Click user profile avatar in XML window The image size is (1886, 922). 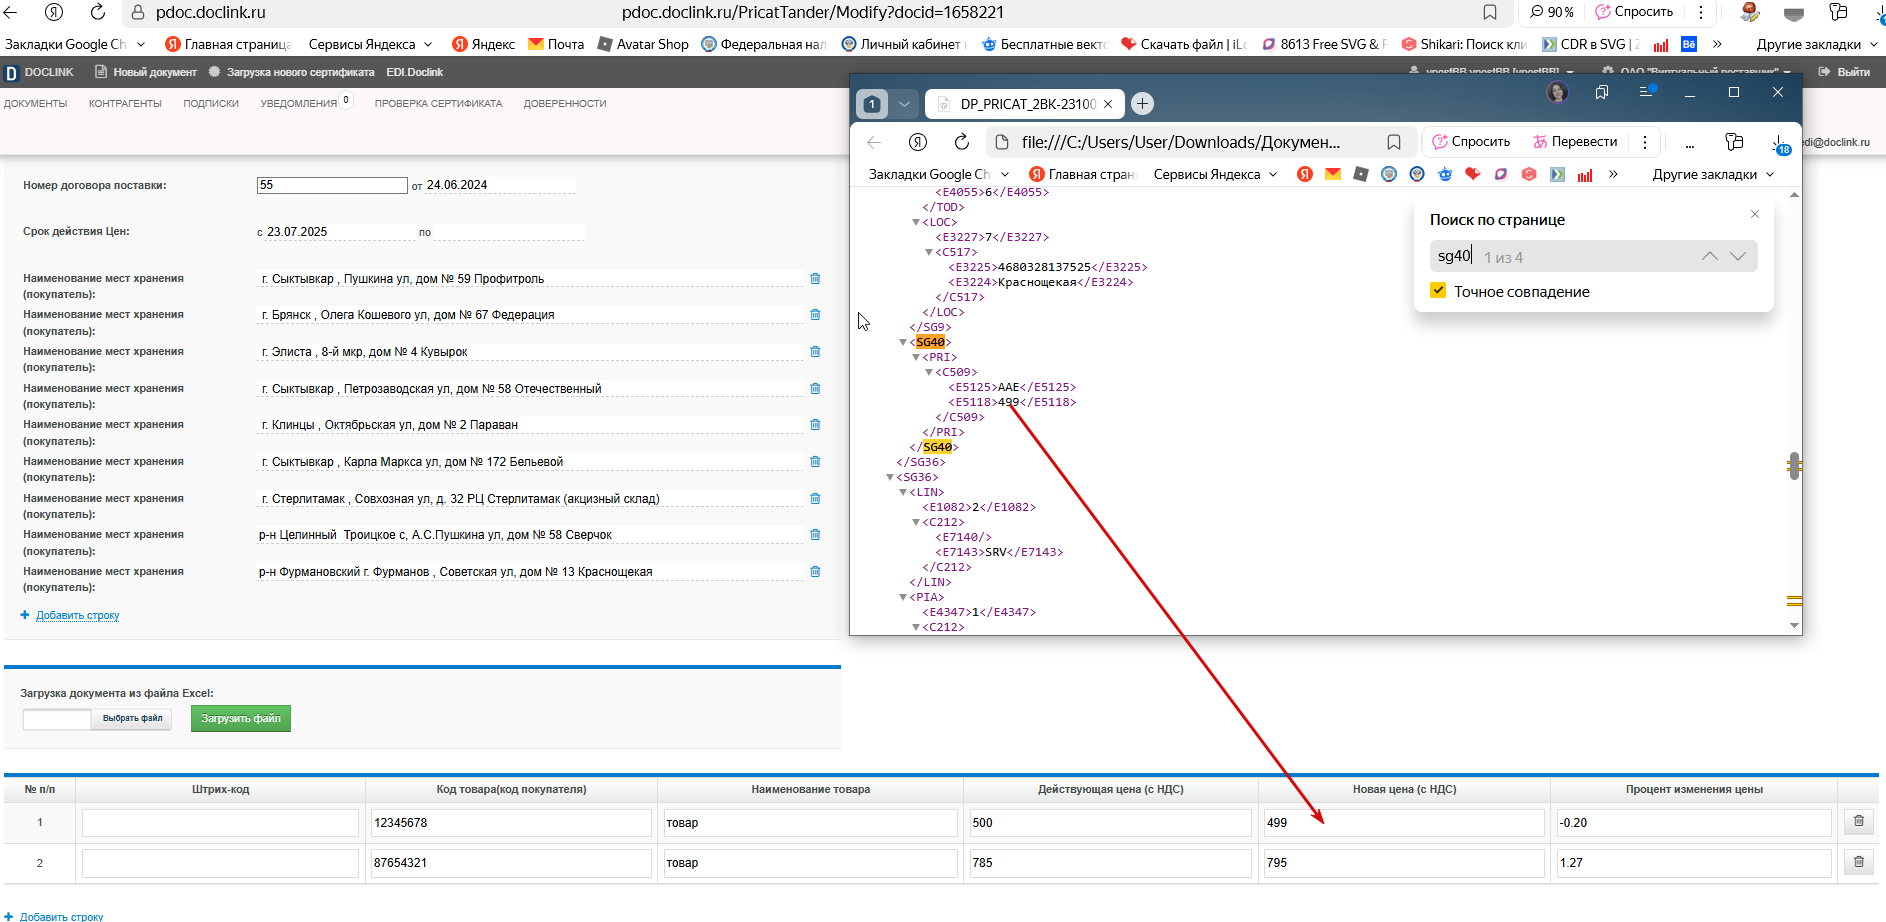[1557, 92]
